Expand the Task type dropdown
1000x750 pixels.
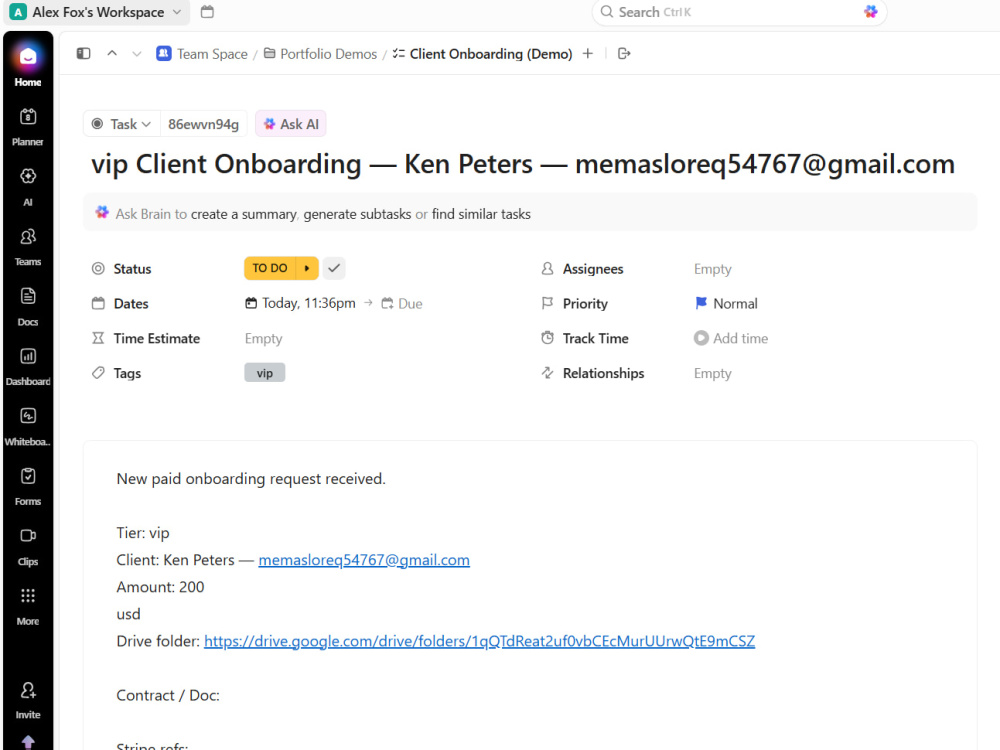point(121,124)
